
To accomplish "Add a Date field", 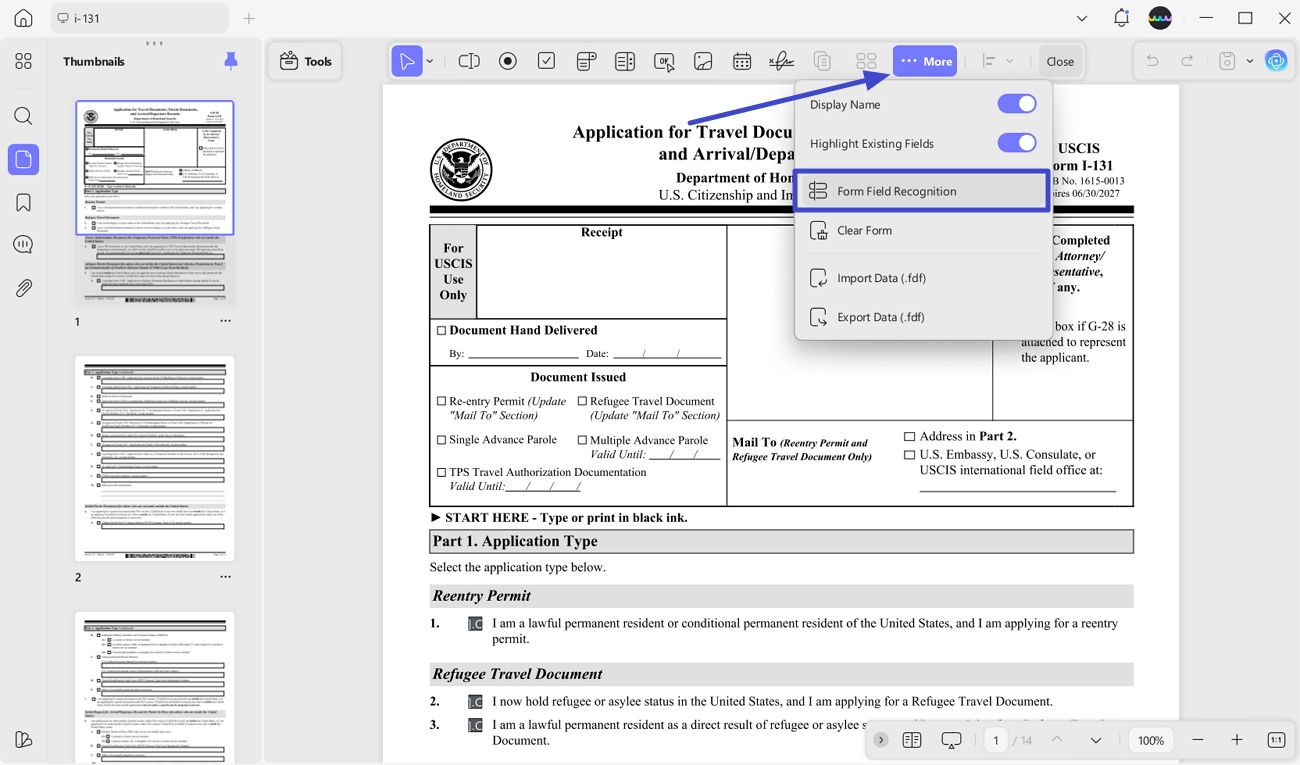I will (742, 60).
